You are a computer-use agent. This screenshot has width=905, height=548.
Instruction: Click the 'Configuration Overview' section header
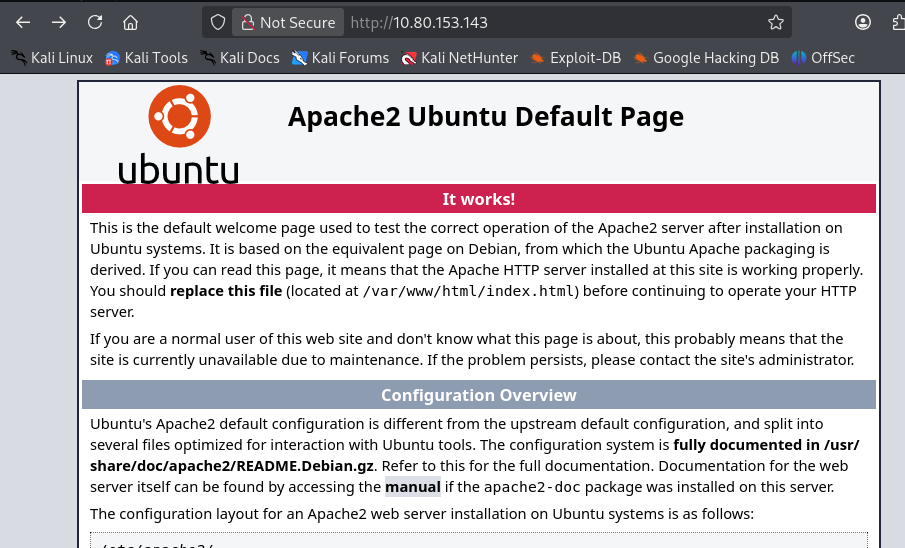coord(478,395)
